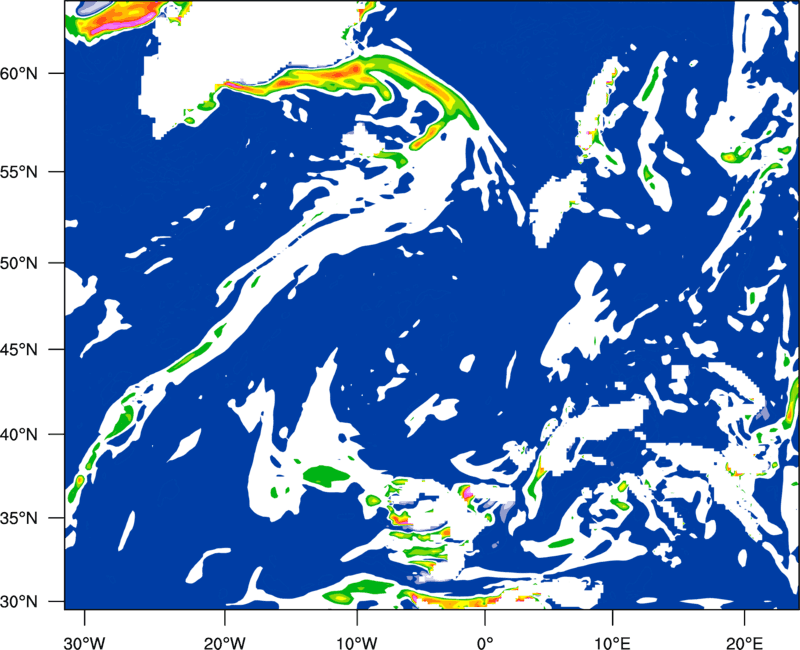Click the 55°N latitude label
The height and width of the screenshot is (650, 800).
[x=19, y=172]
